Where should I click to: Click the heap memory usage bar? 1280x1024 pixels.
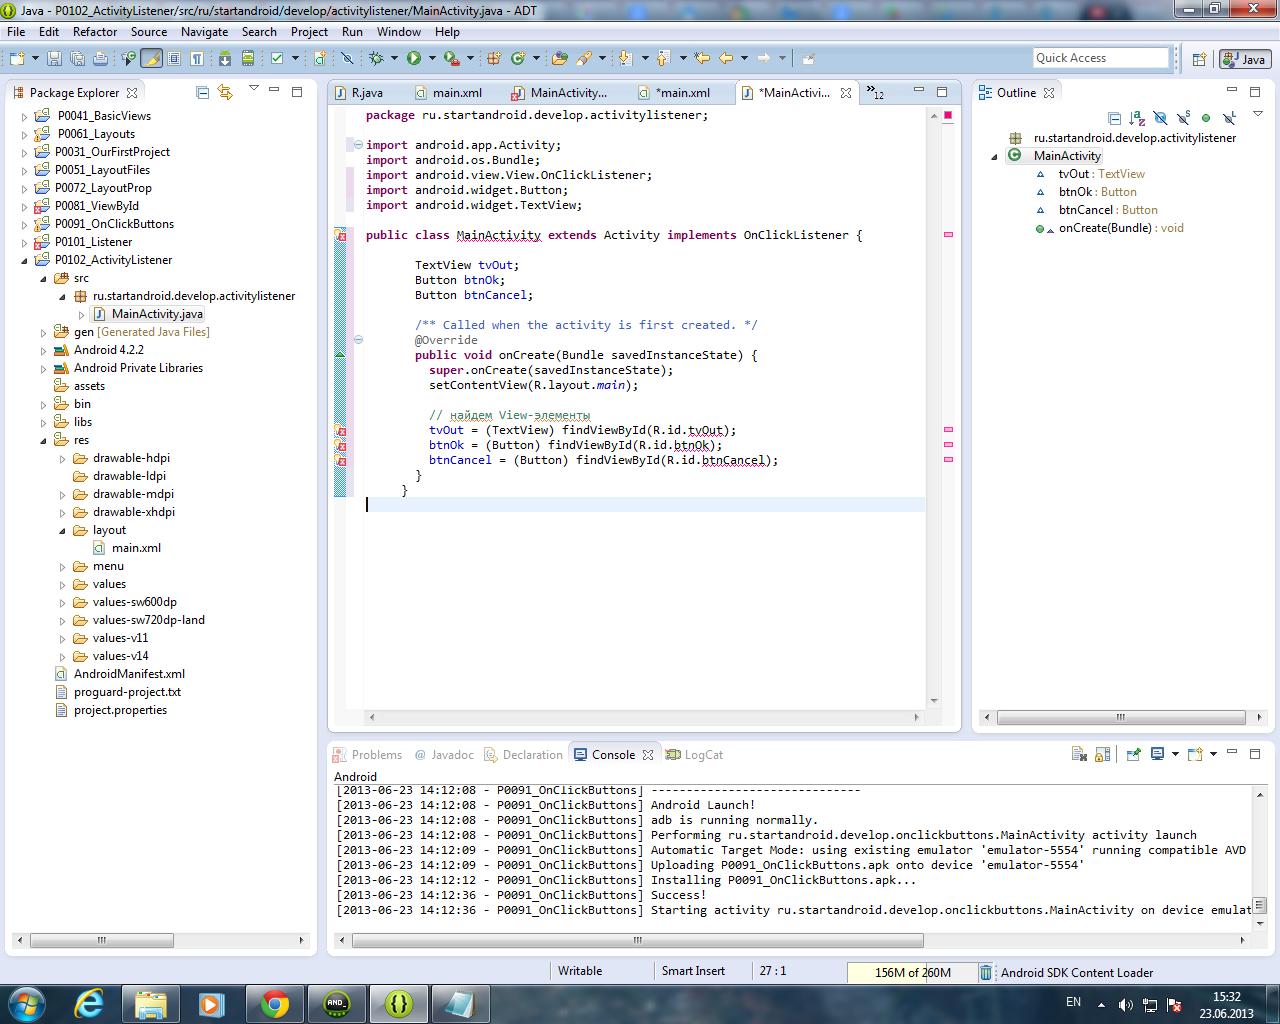coord(912,972)
